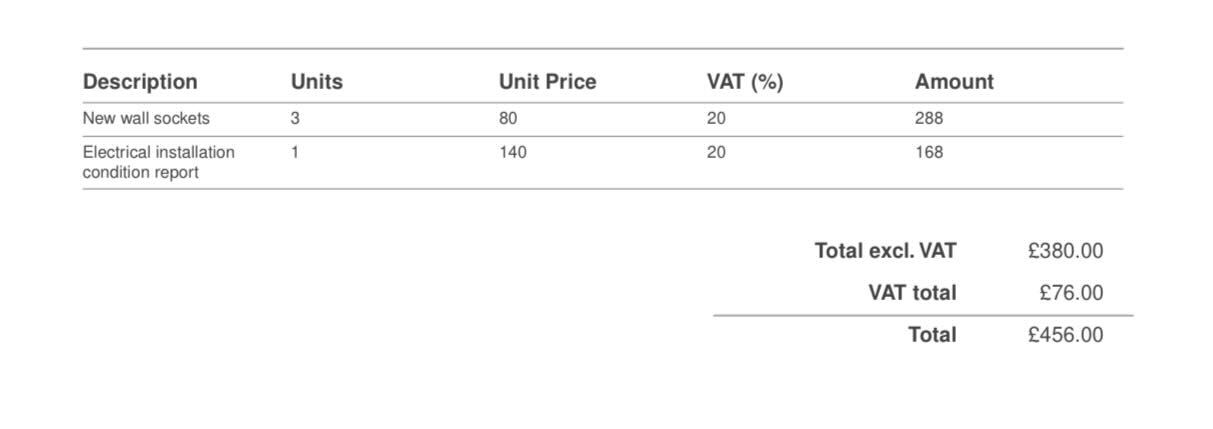Image resolution: width=1213 pixels, height=429 pixels.
Task: Click the £456.00 grand total
Action: coord(1065,335)
